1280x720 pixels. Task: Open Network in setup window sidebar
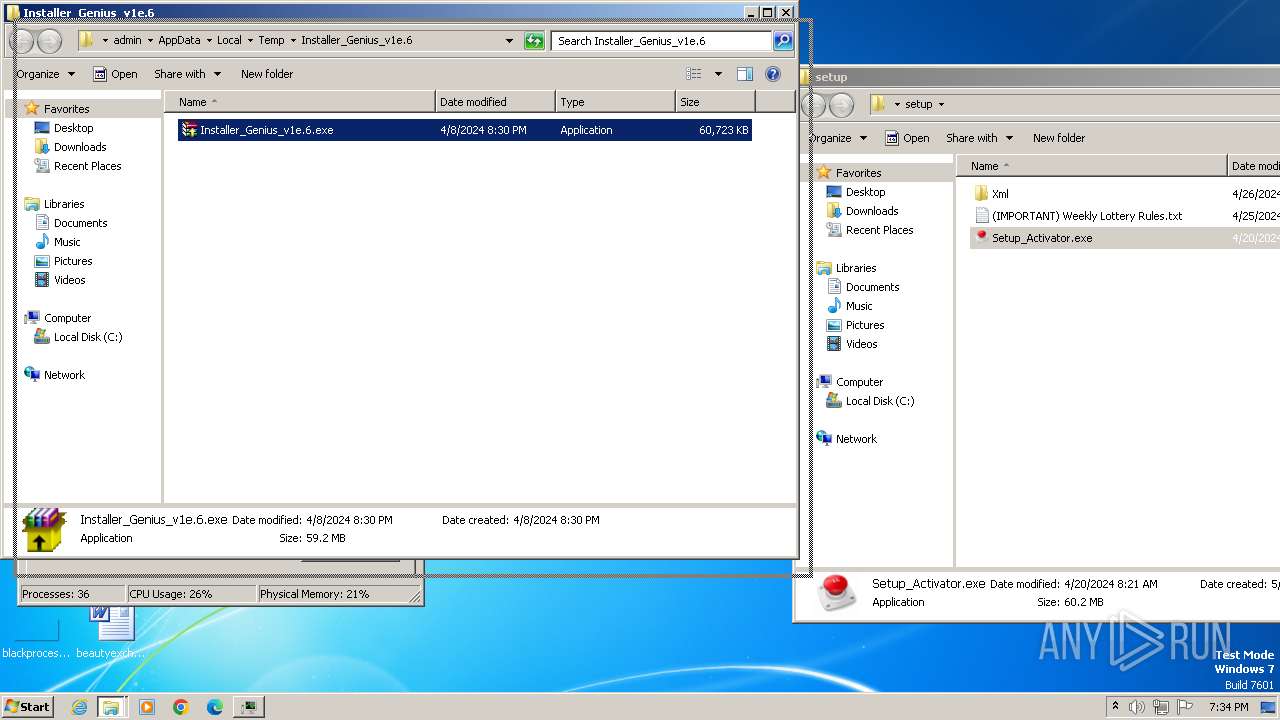point(856,439)
